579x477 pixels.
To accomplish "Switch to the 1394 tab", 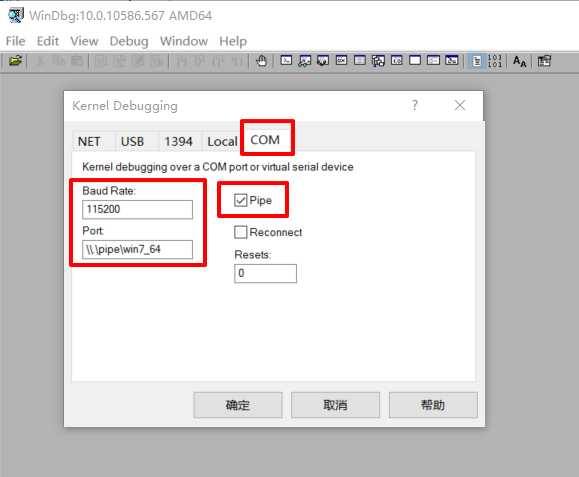I will [x=179, y=141].
